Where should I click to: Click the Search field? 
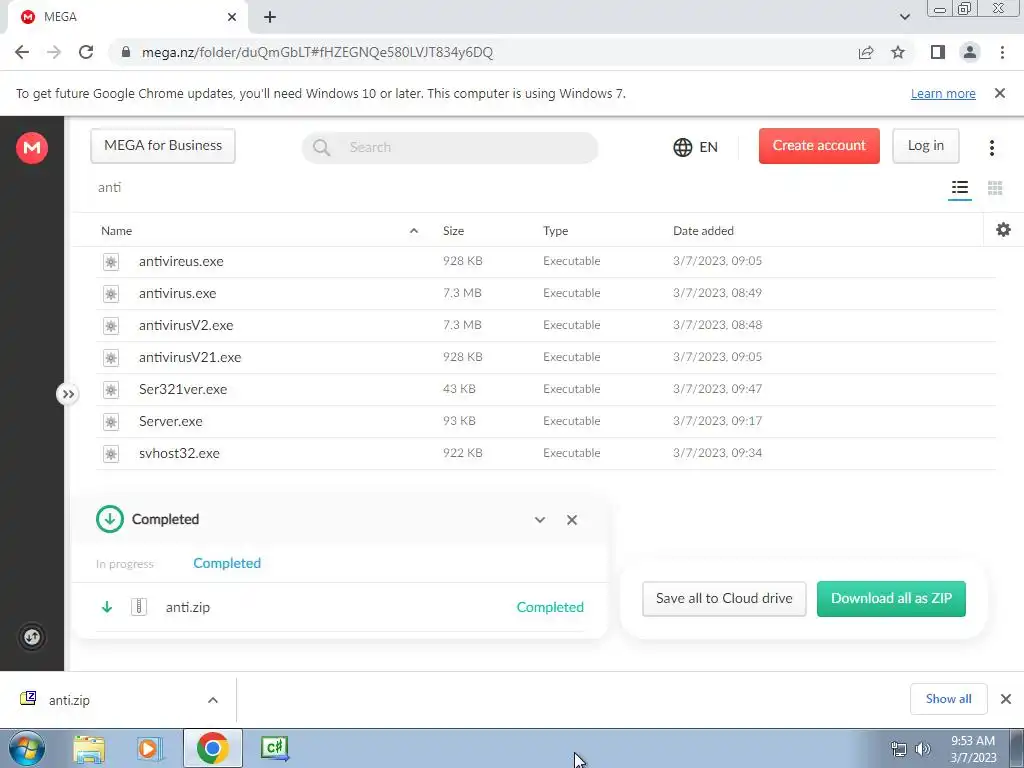click(x=450, y=147)
